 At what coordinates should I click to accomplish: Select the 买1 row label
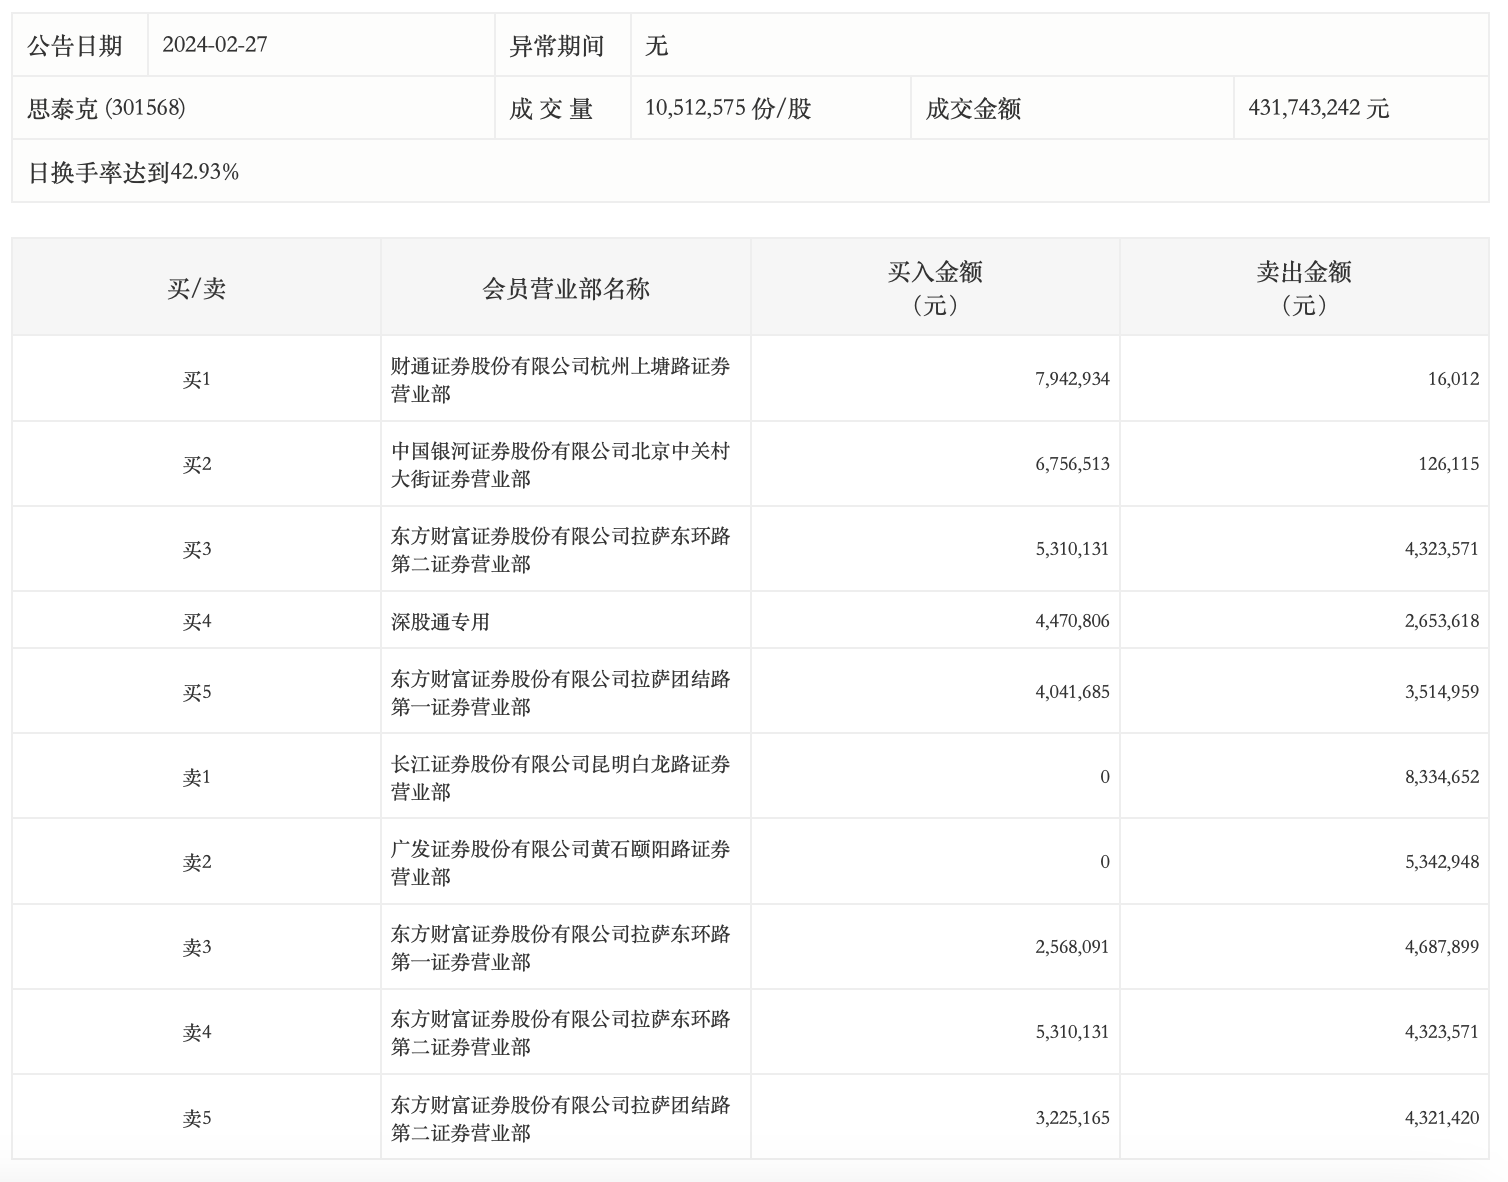[197, 380]
